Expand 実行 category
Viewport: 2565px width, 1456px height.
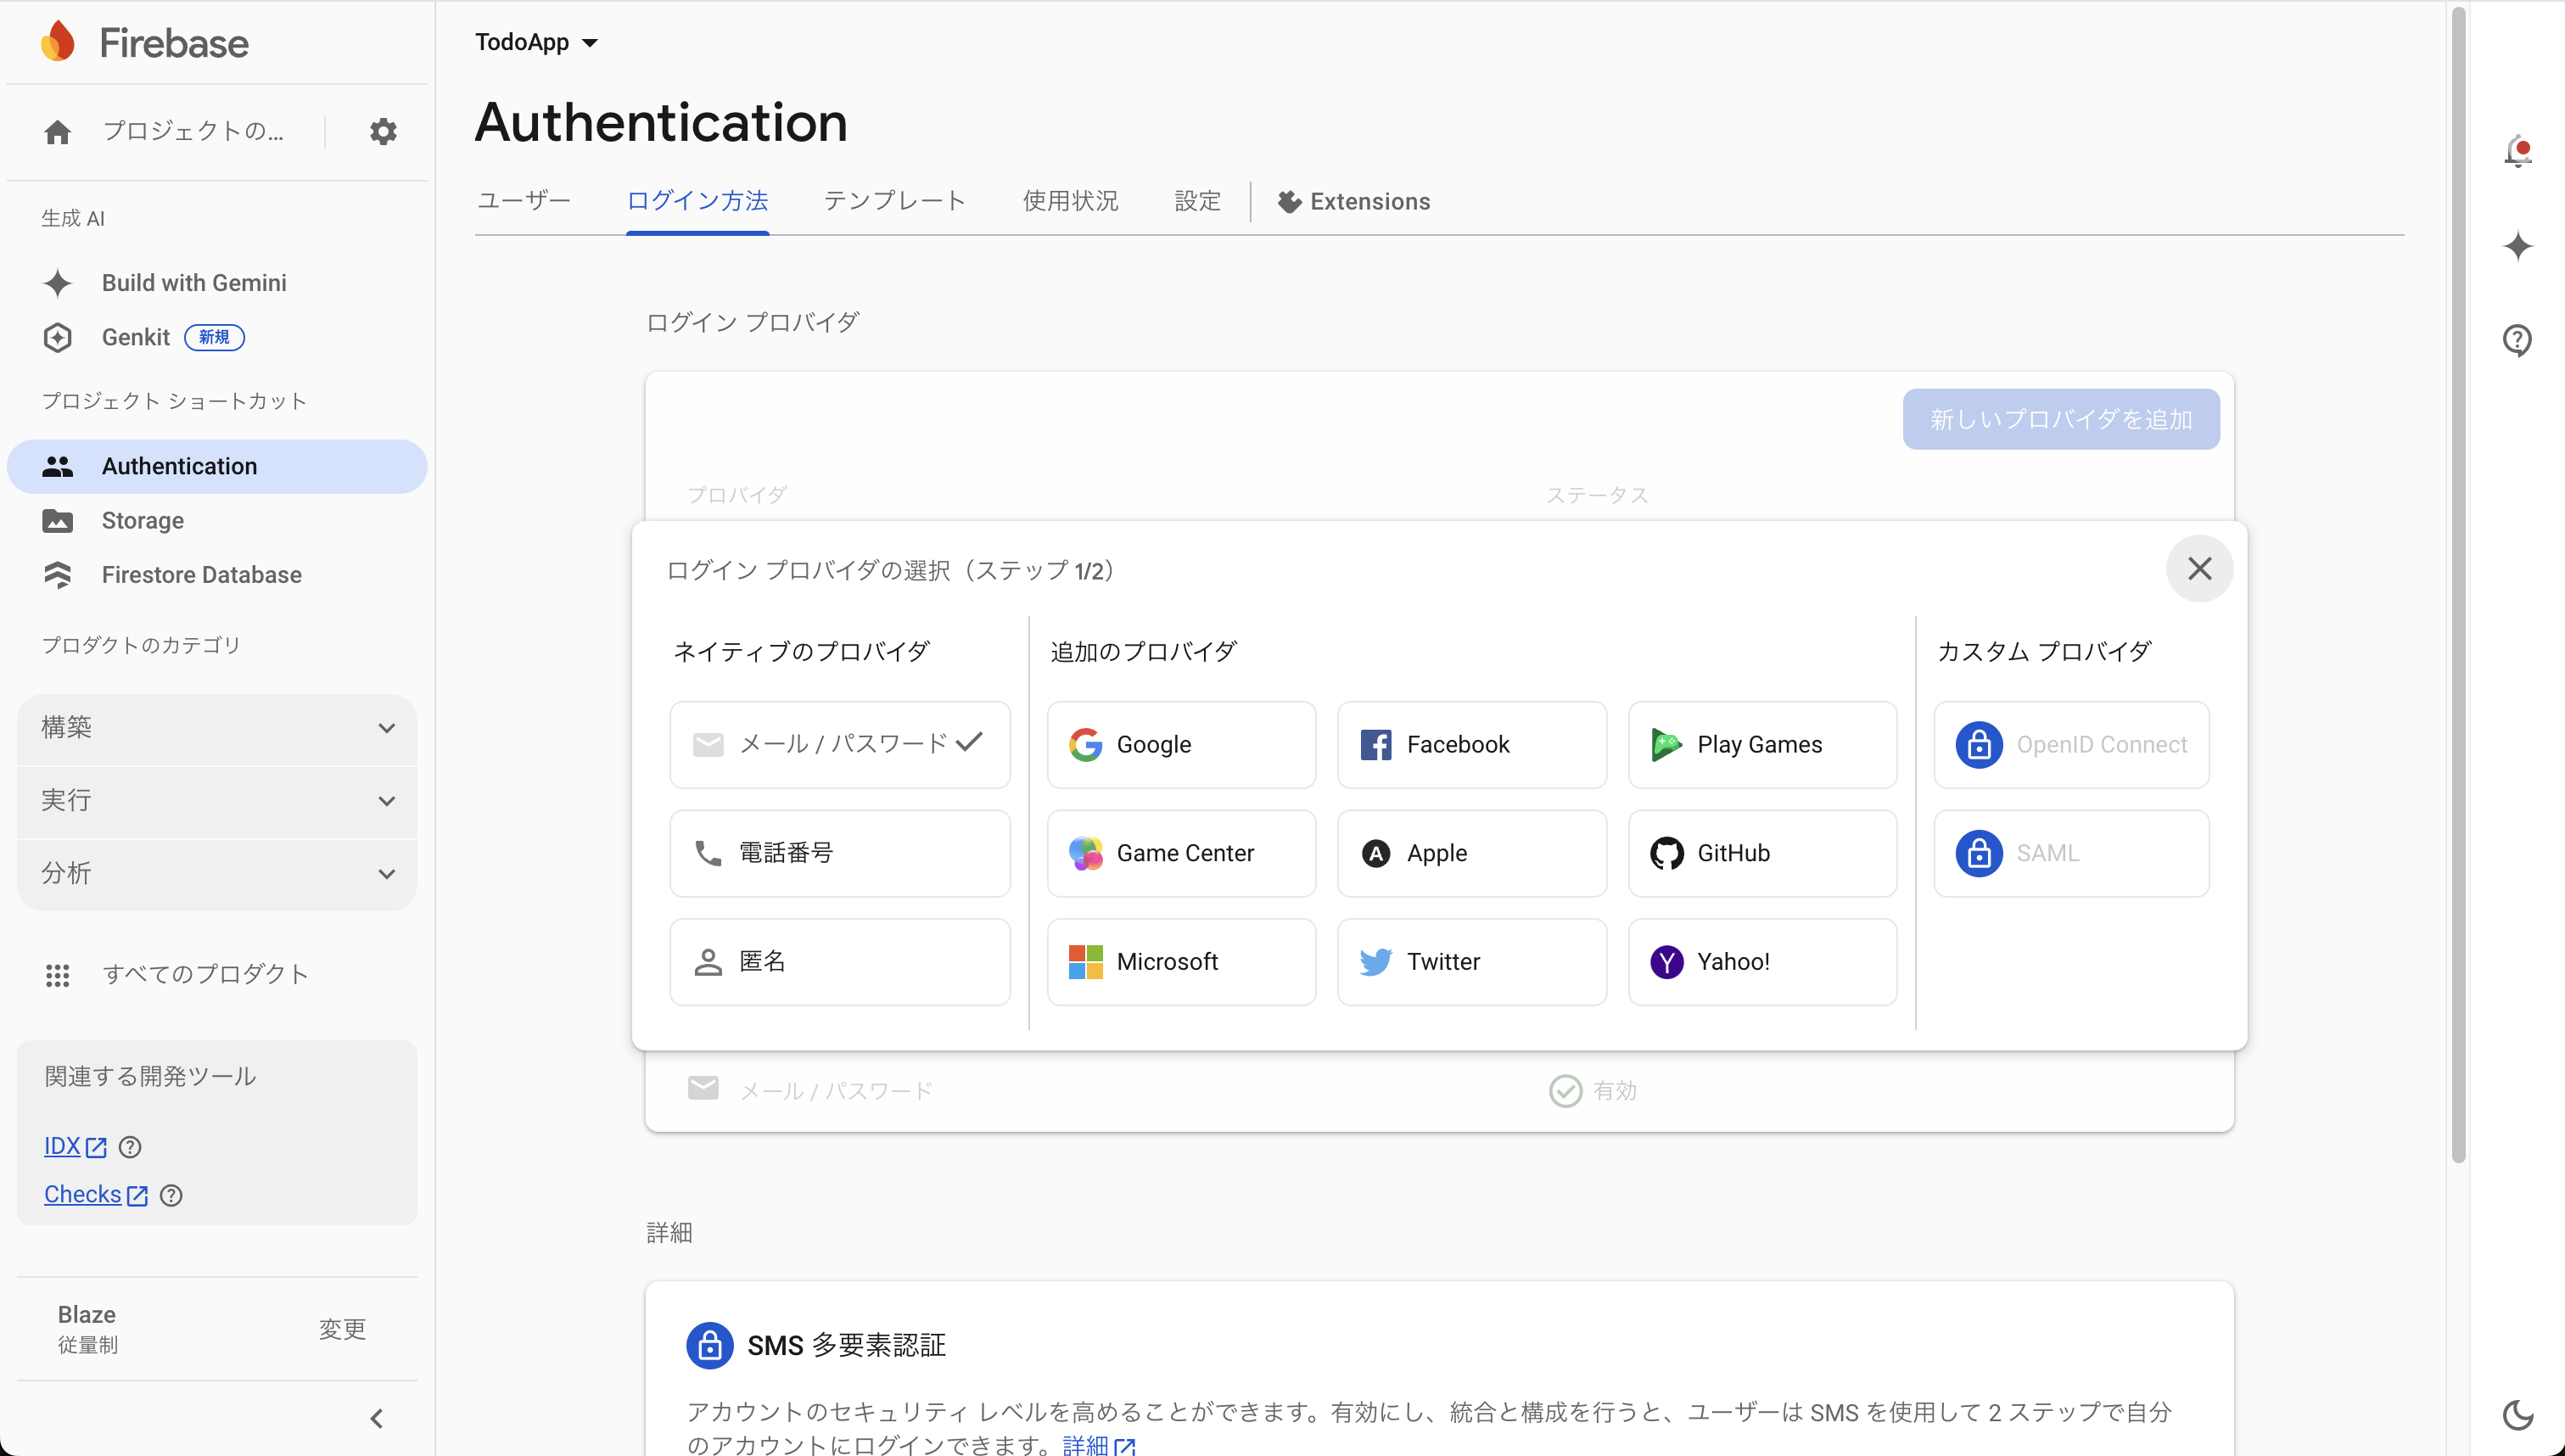(x=217, y=801)
